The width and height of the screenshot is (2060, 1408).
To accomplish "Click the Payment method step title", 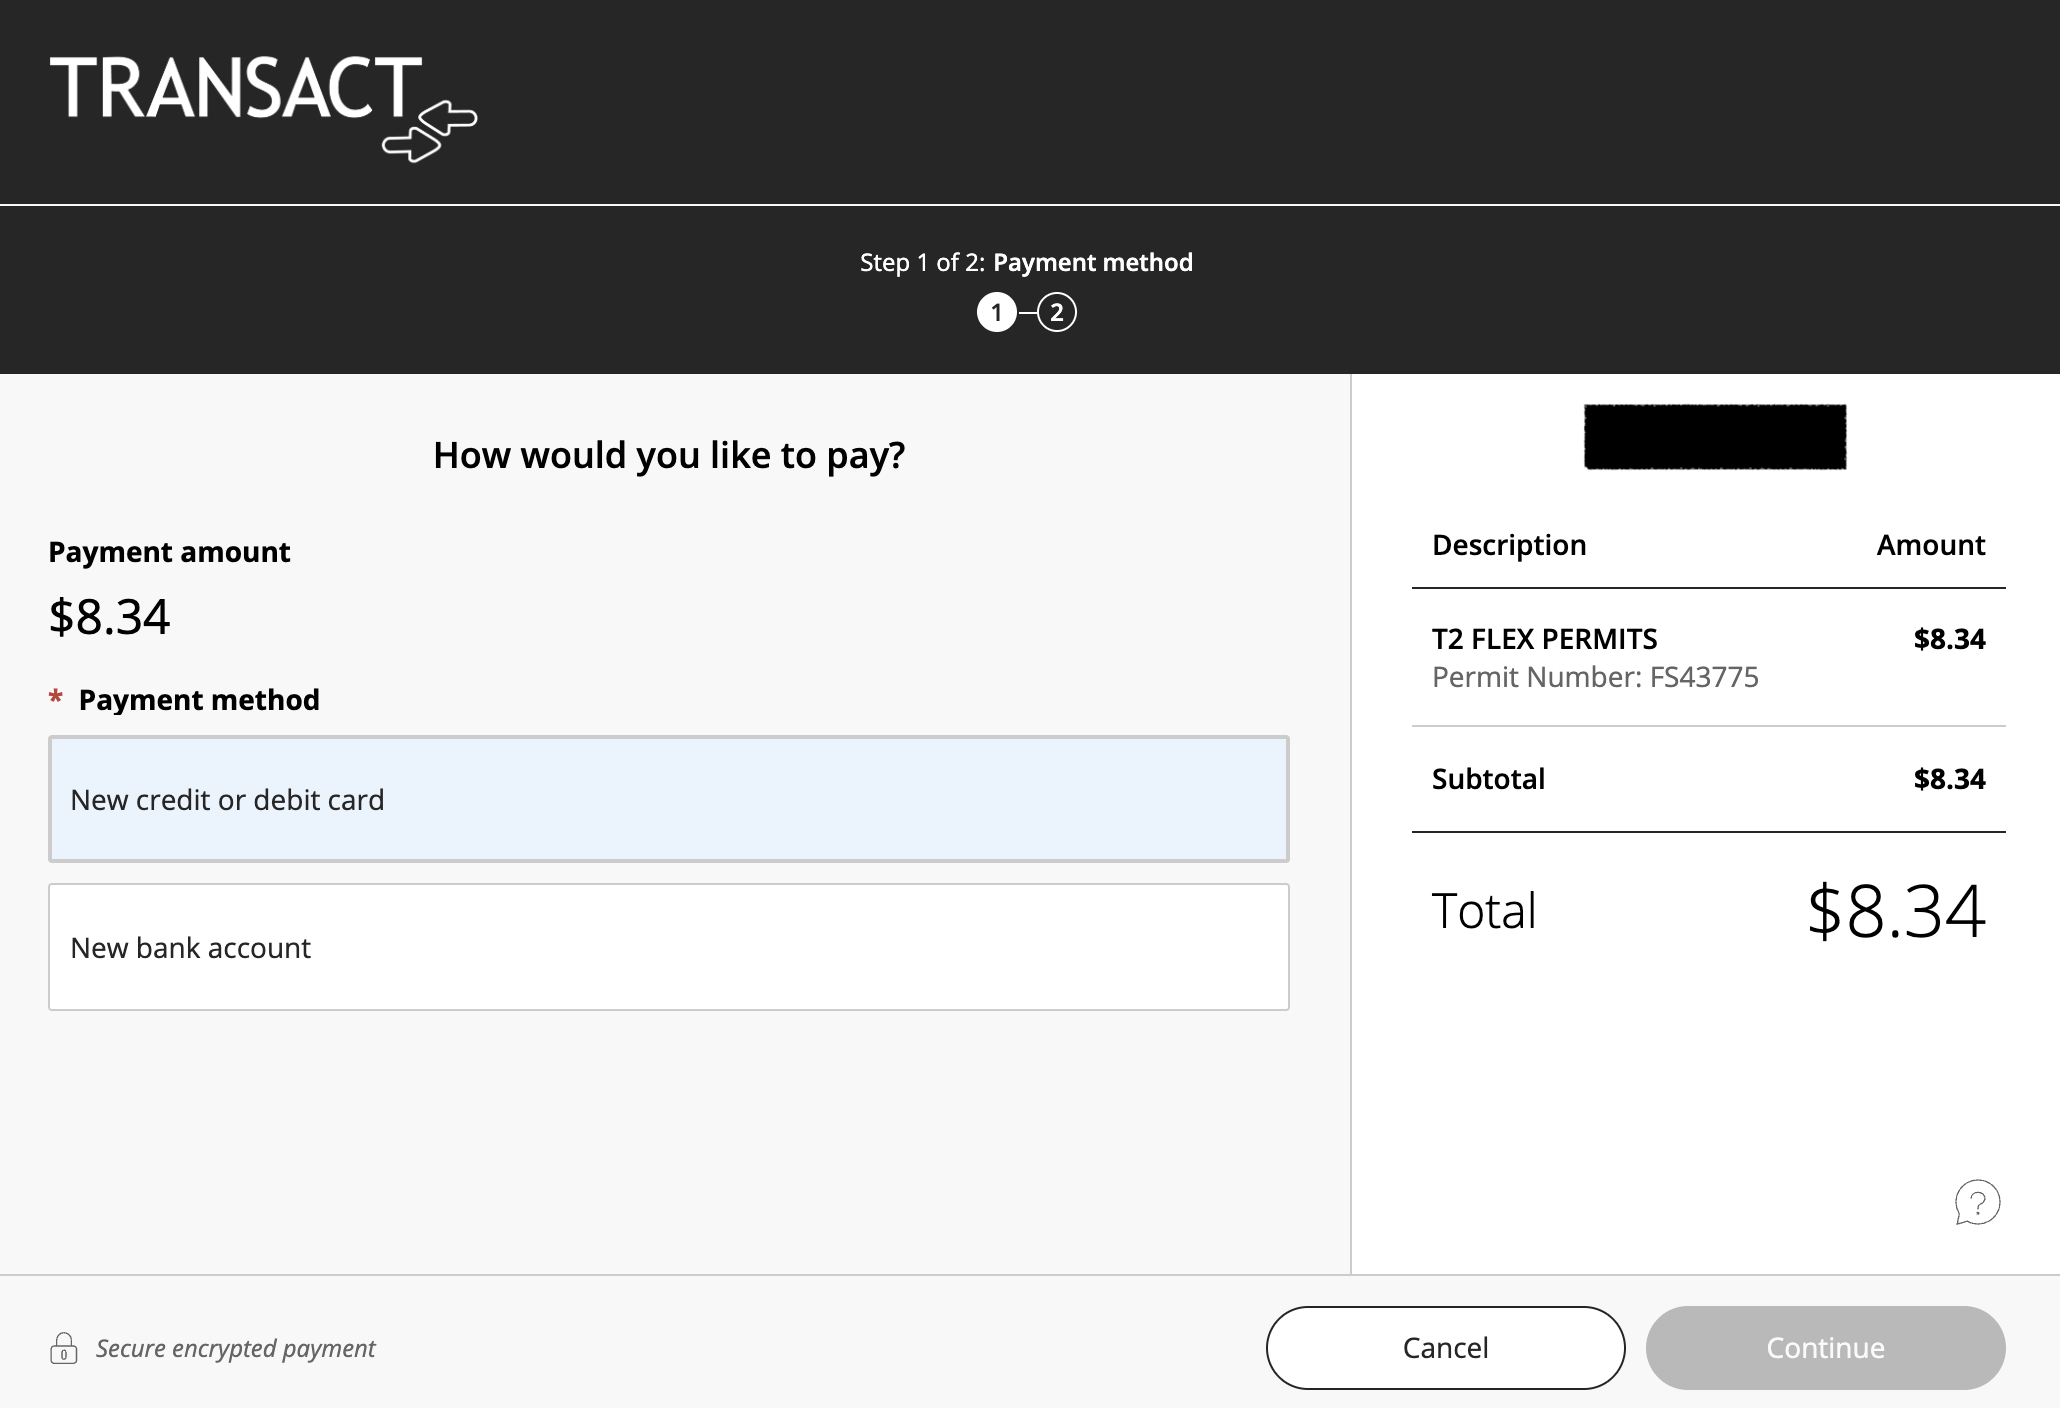I will click(x=1093, y=263).
